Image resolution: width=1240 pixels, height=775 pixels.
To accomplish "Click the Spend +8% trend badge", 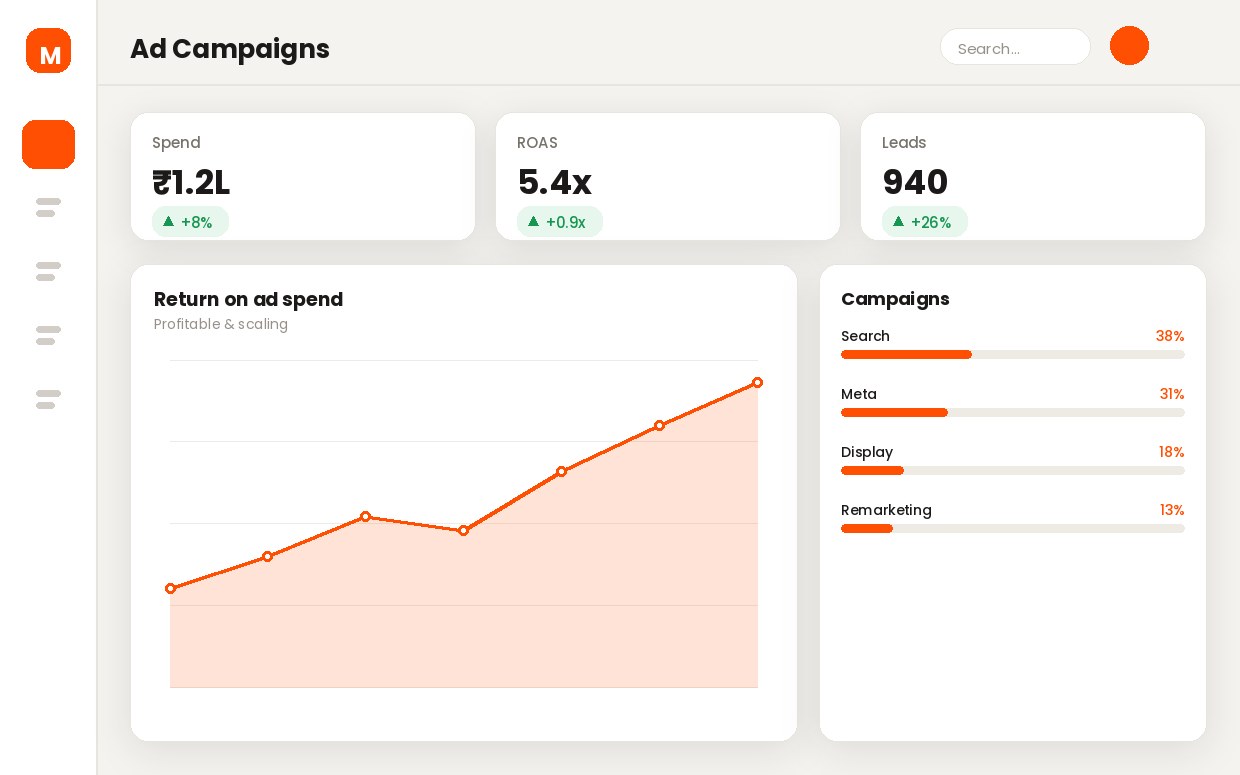I will 190,222.
